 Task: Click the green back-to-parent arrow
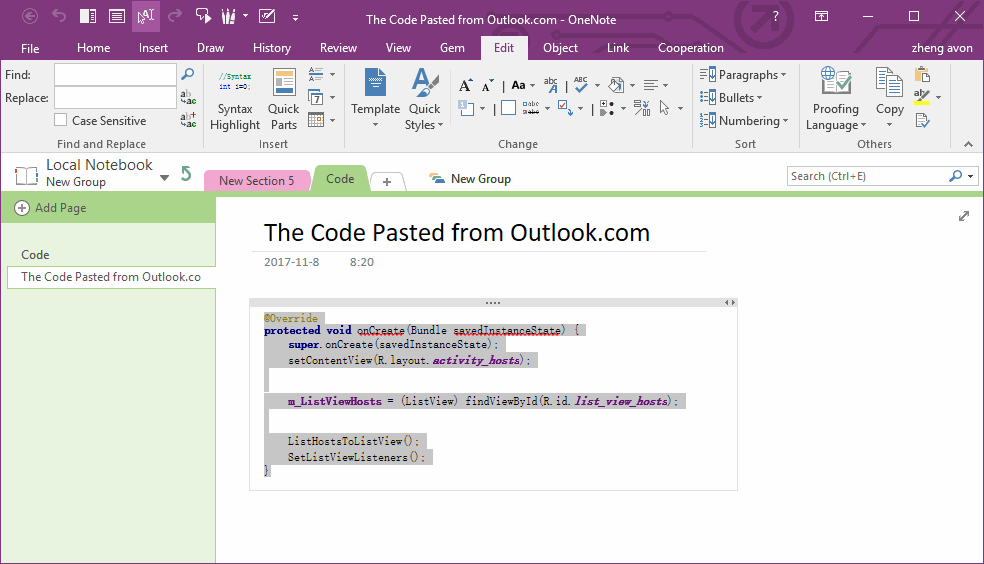186,173
